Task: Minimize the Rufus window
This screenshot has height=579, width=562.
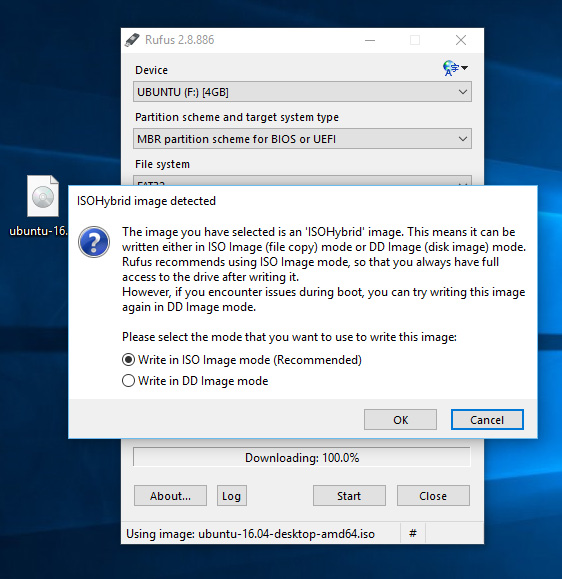Action: [370, 40]
